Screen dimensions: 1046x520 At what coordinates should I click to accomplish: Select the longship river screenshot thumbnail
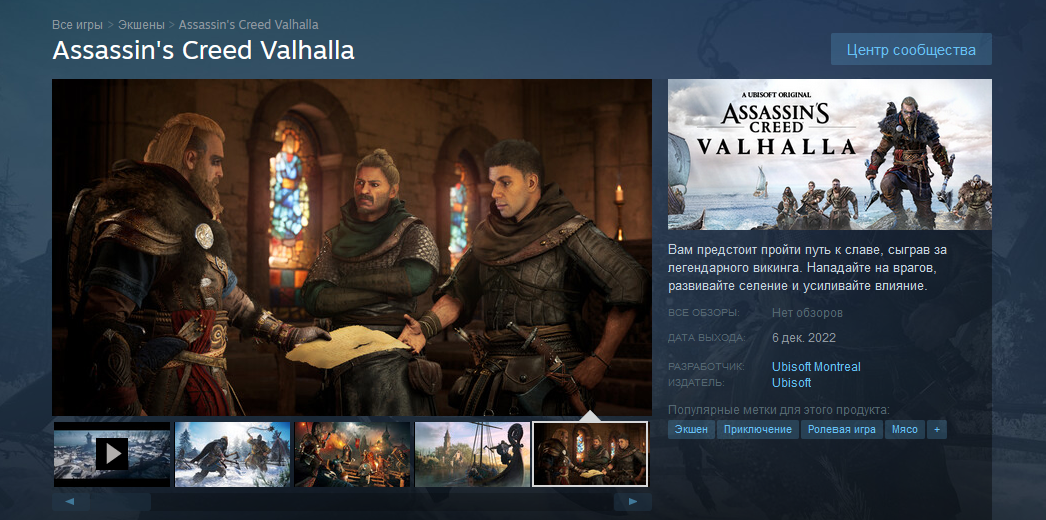472,453
